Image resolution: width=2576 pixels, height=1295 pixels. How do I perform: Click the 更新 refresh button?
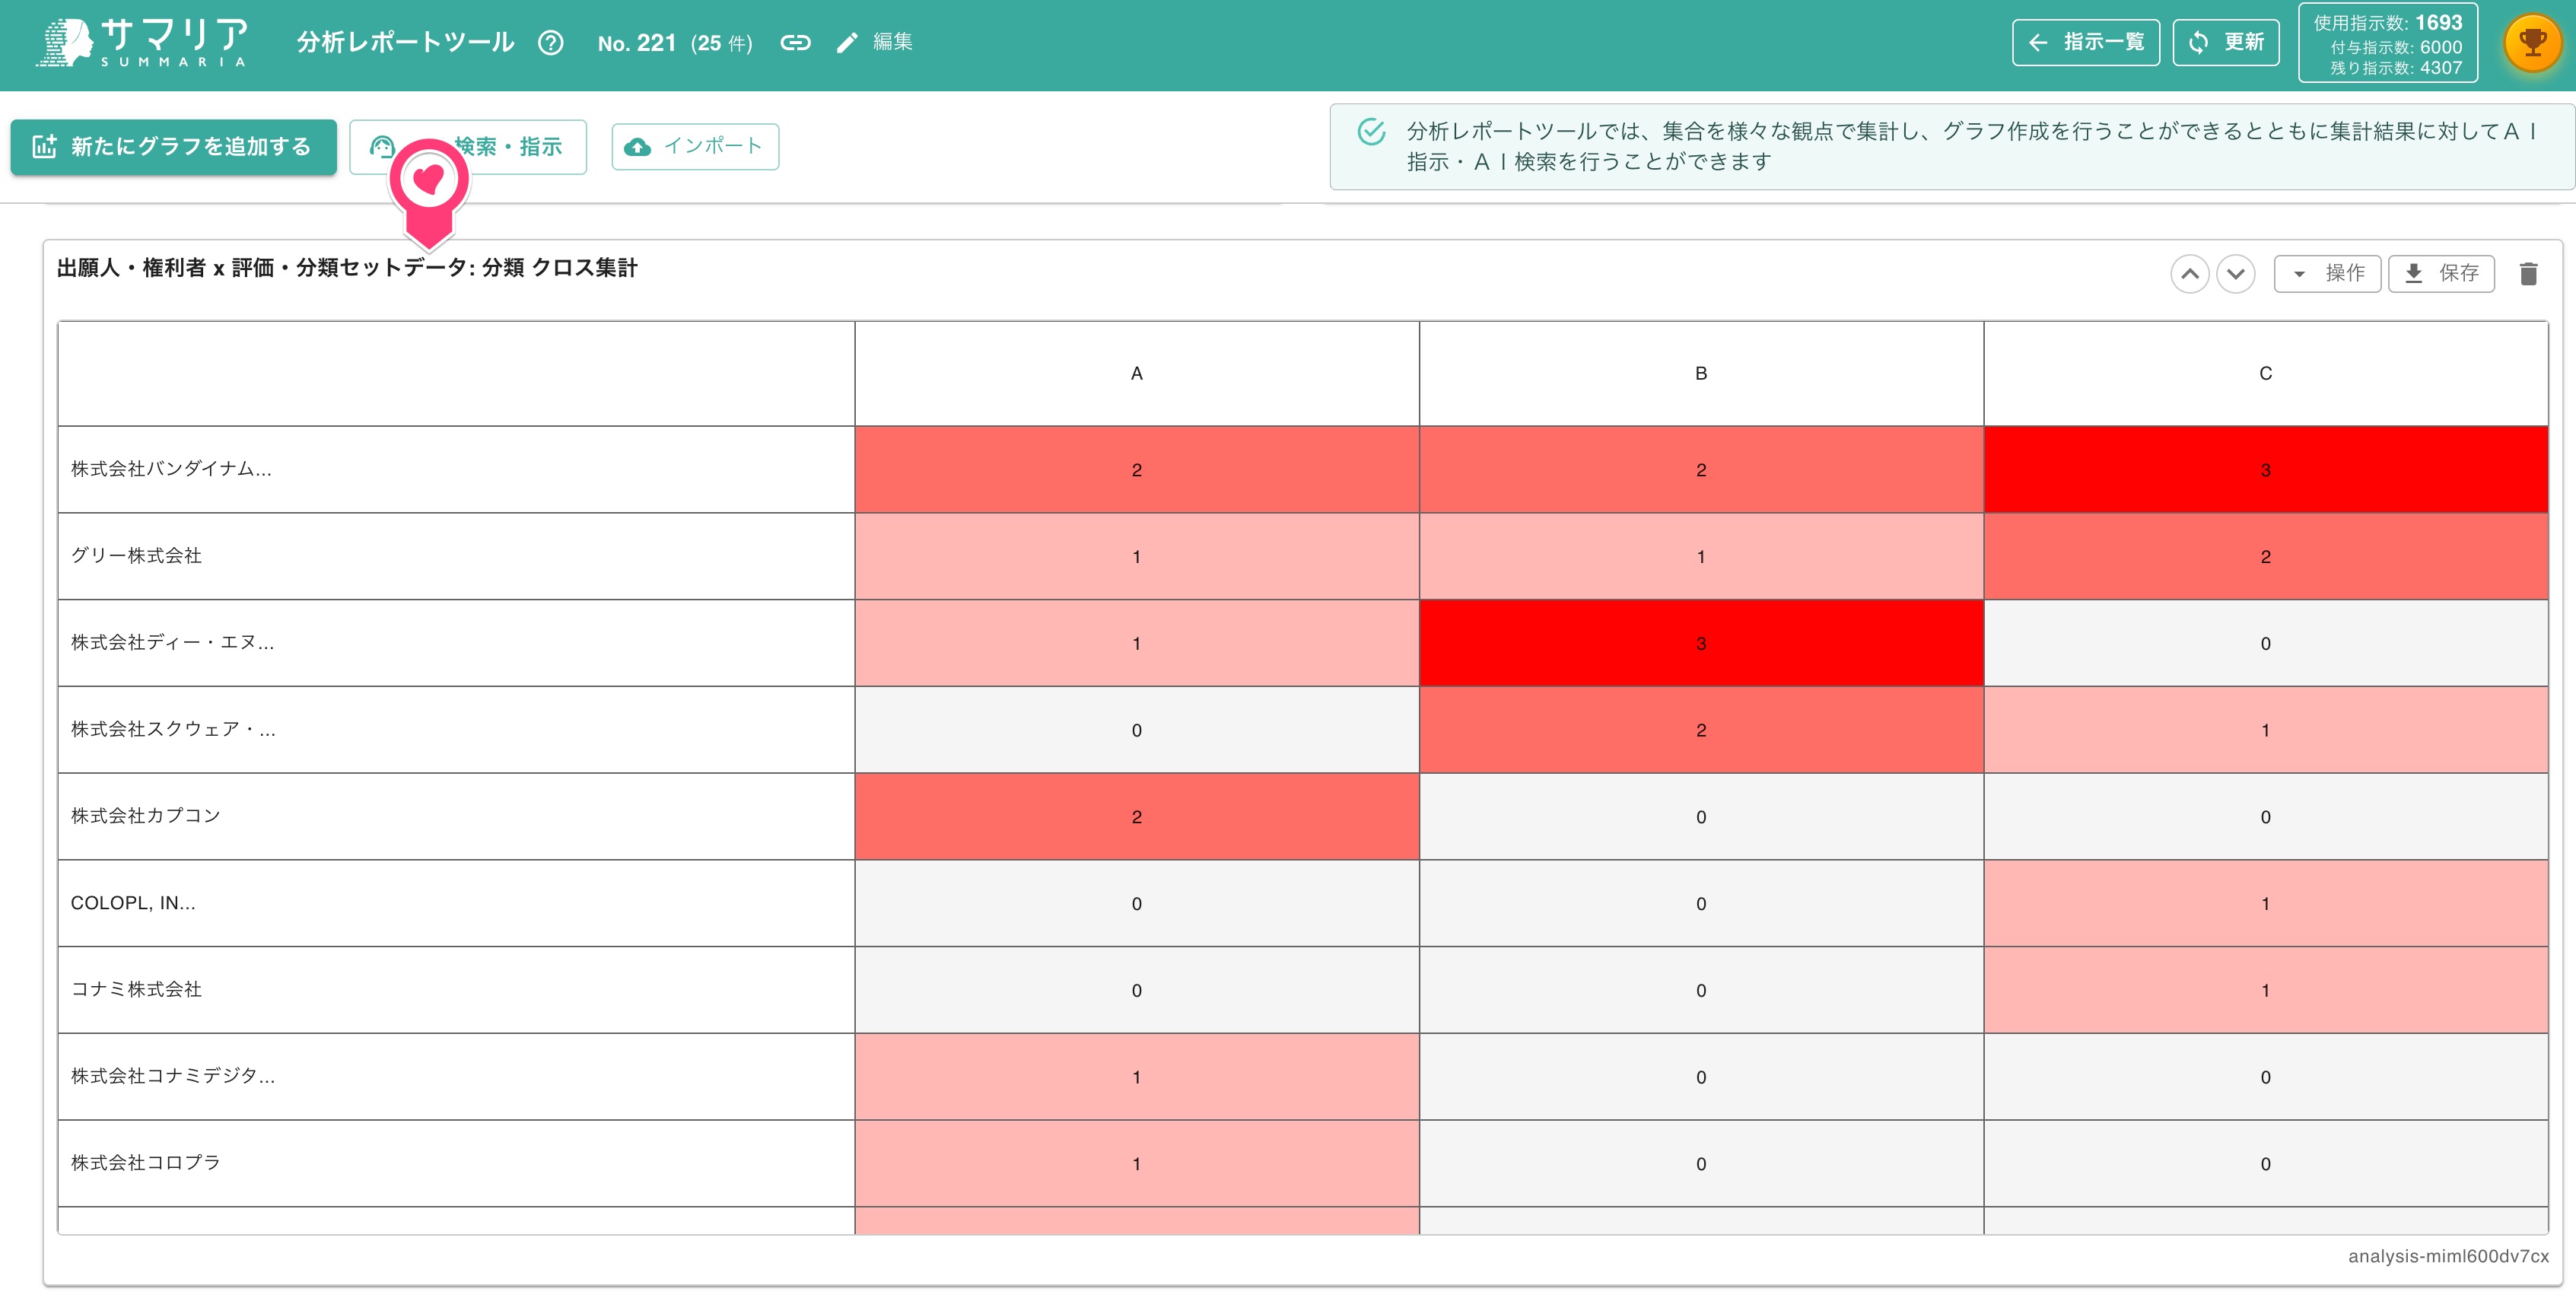(2226, 42)
